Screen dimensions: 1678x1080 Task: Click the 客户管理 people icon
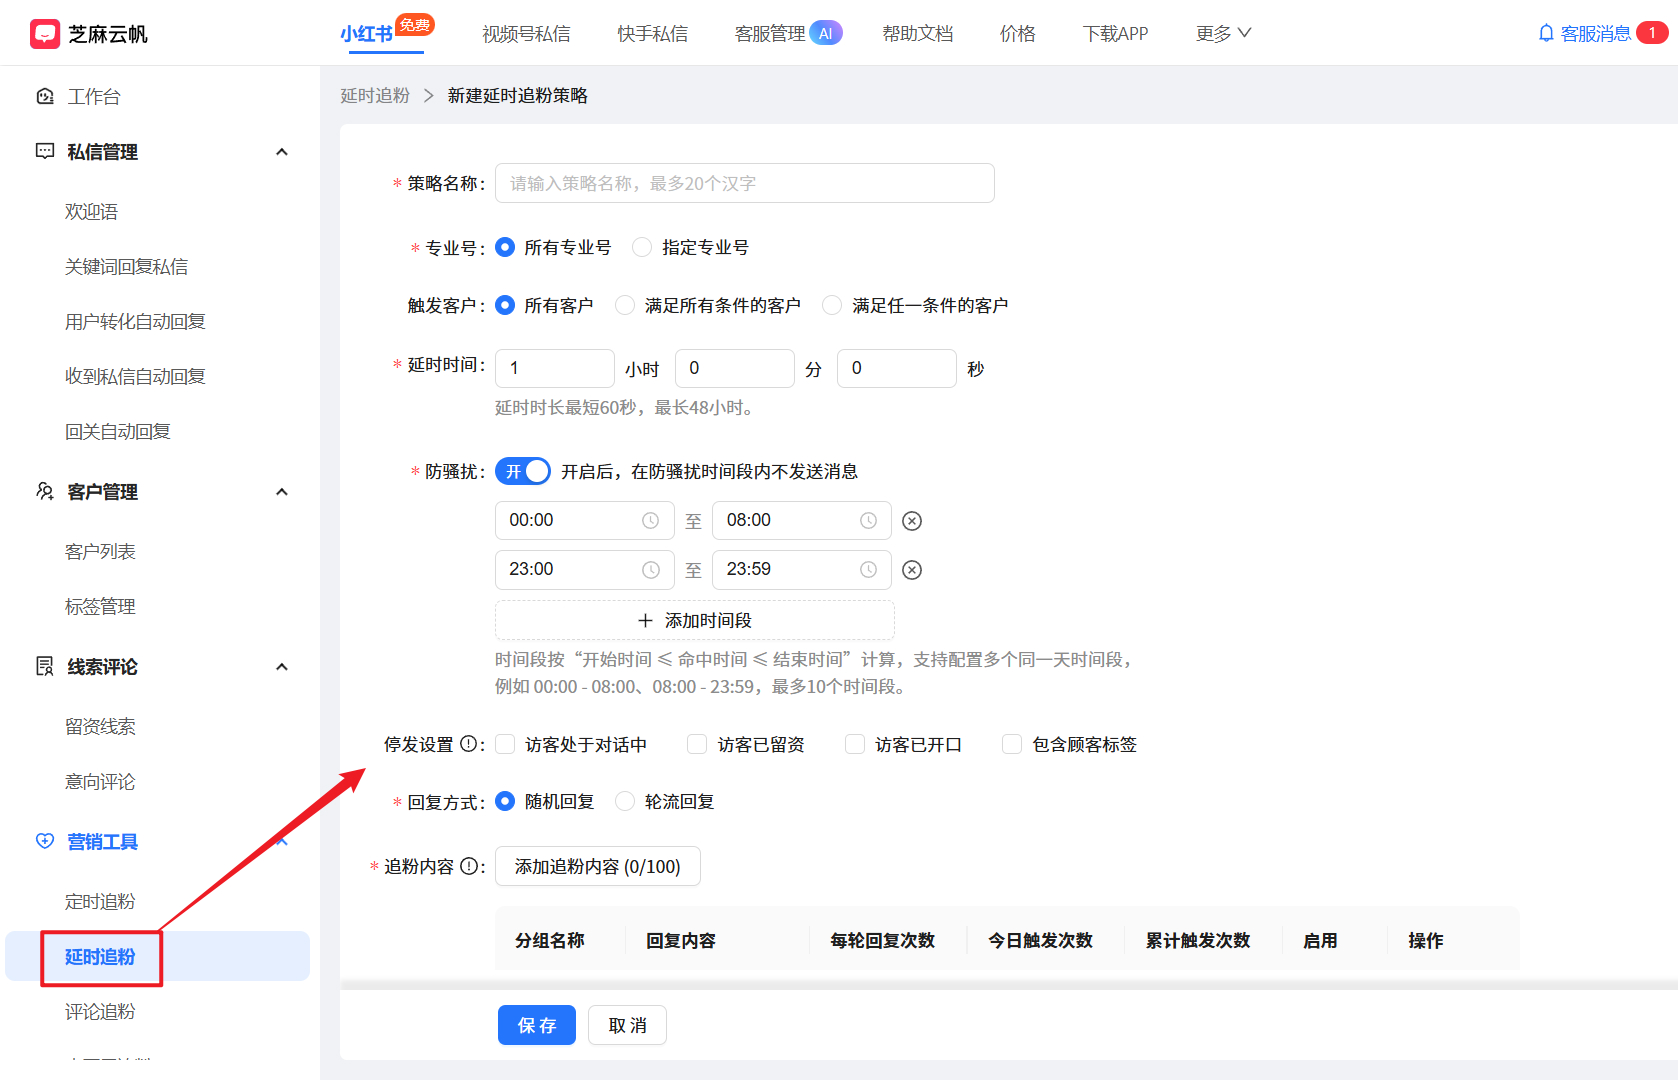tap(45, 491)
